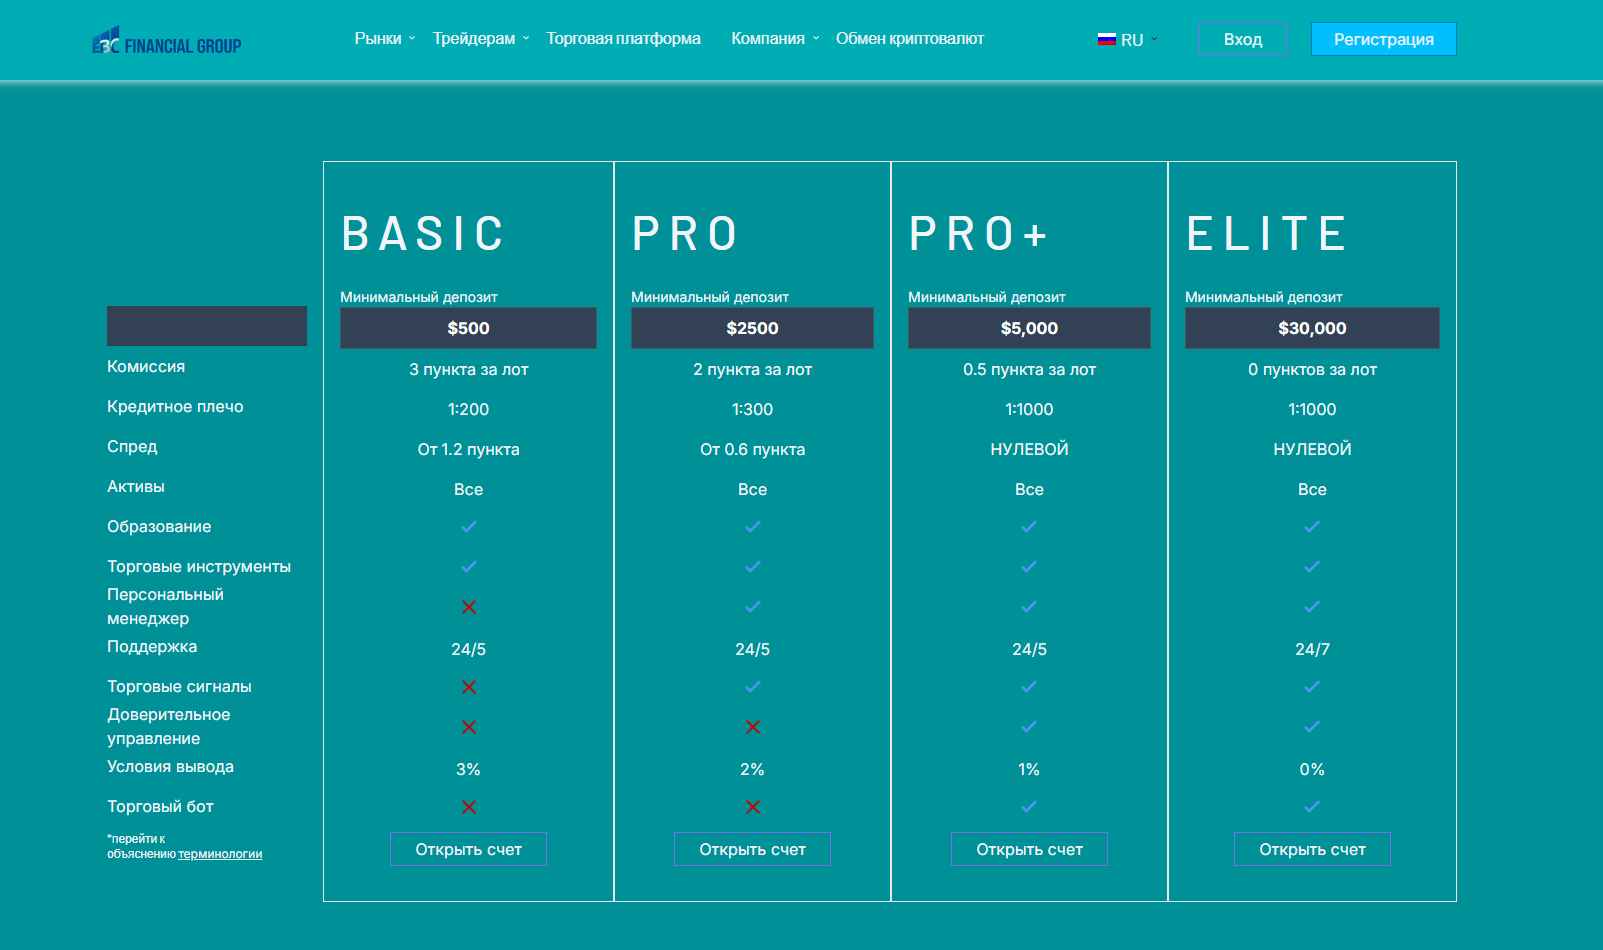Click the Russian flag language icon
The width and height of the screenshot is (1603, 950).
[x=1106, y=40]
